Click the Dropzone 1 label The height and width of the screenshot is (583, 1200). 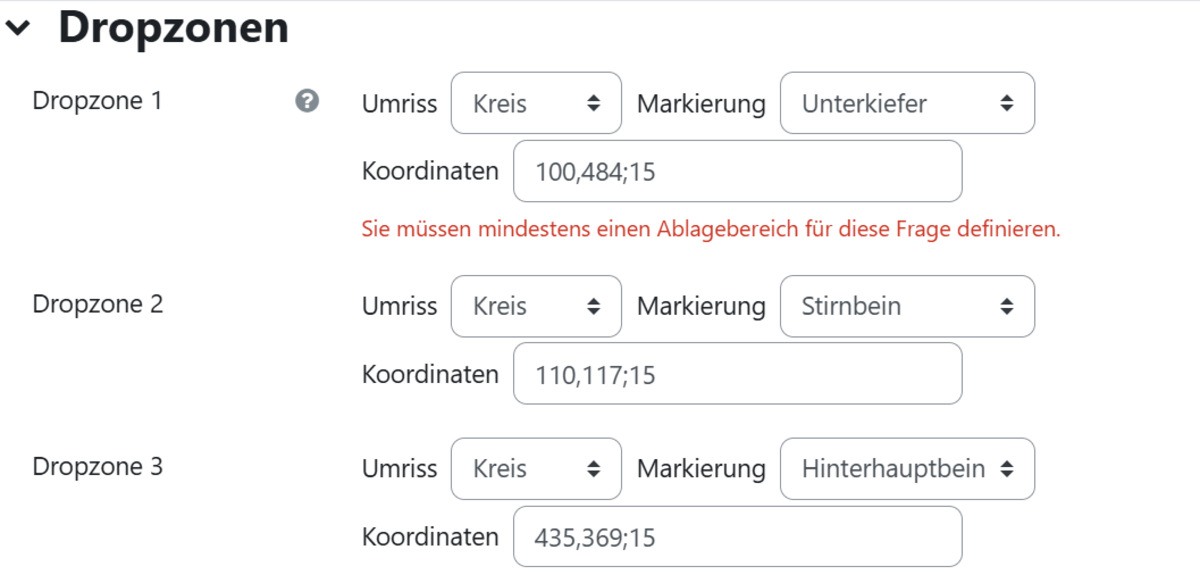(97, 101)
